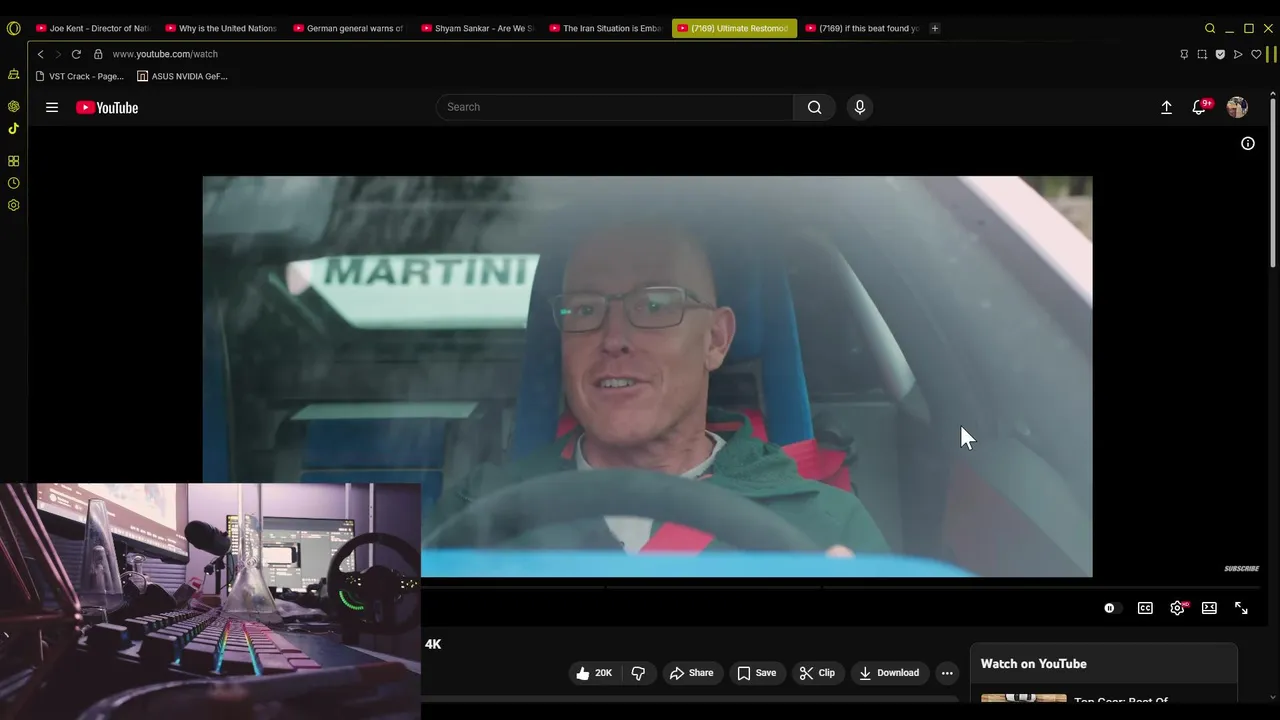Click the browser back arrow

pyautogui.click(x=40, y=54)
